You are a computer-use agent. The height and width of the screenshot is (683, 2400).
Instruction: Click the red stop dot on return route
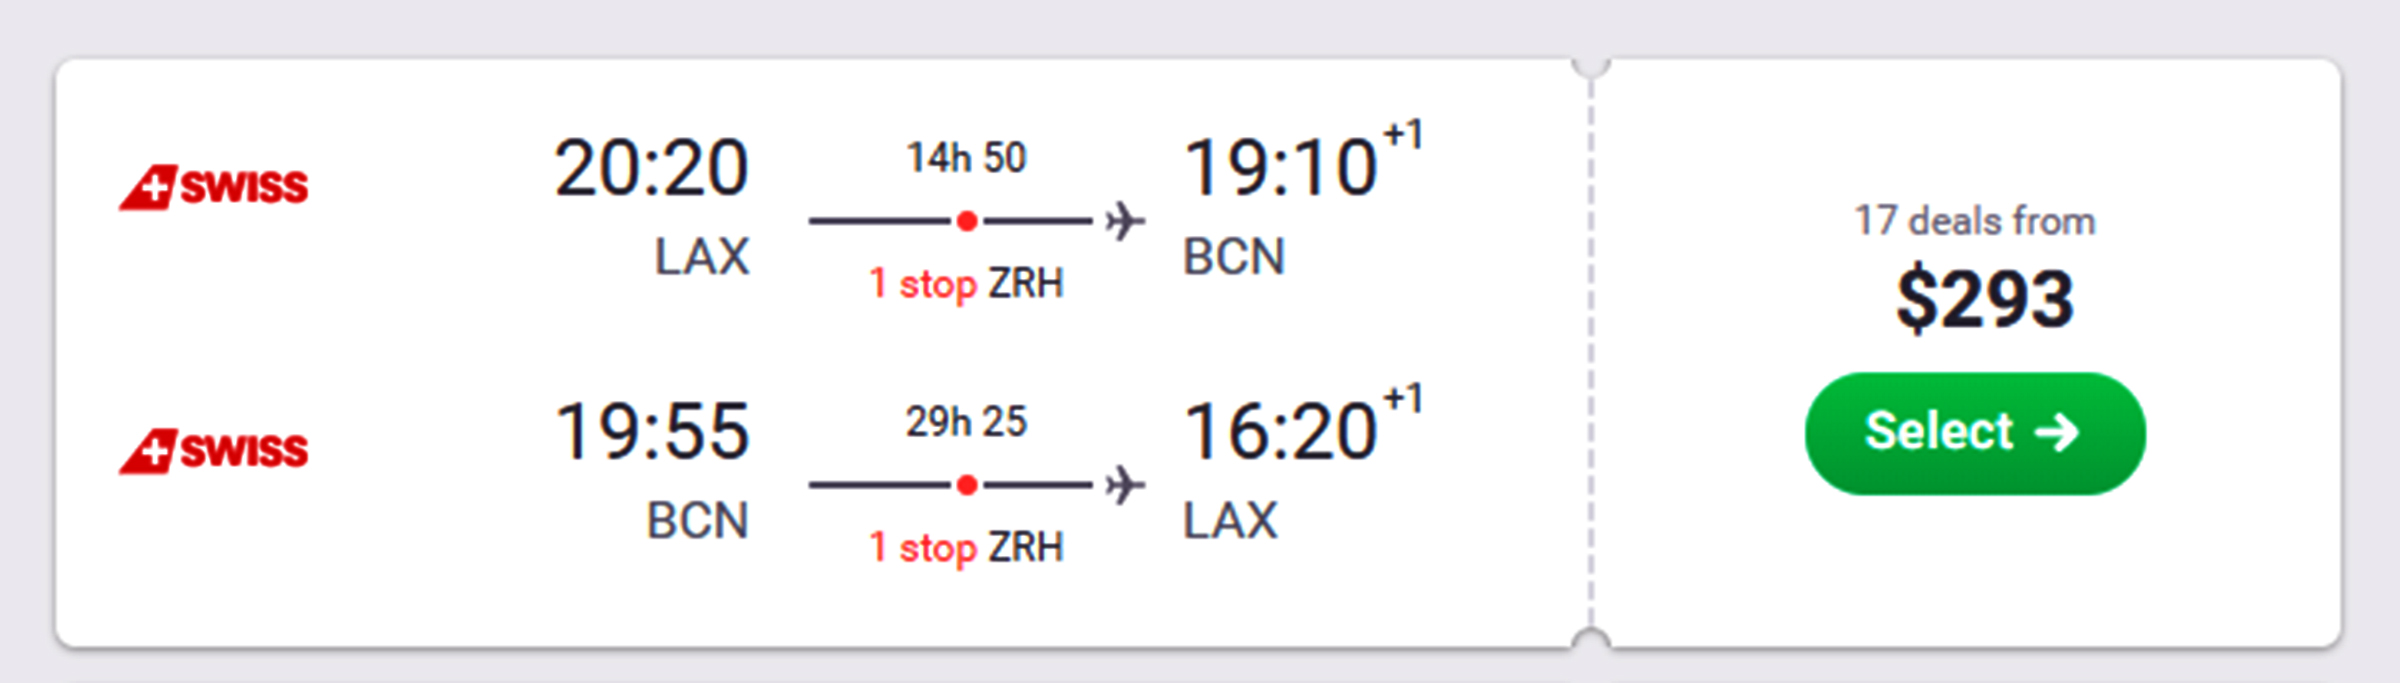[x=966, y=485]
